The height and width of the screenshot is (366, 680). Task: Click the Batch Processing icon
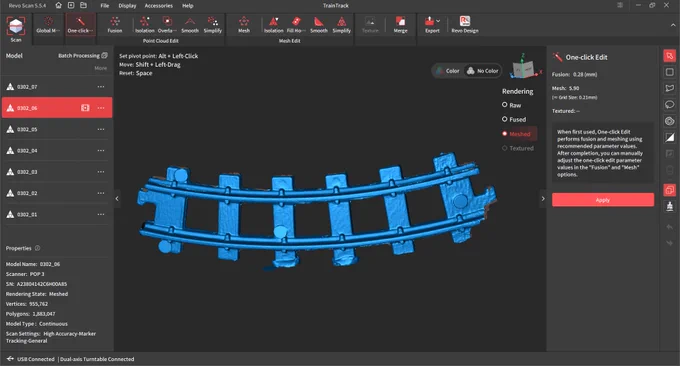(x=105, y=56)
